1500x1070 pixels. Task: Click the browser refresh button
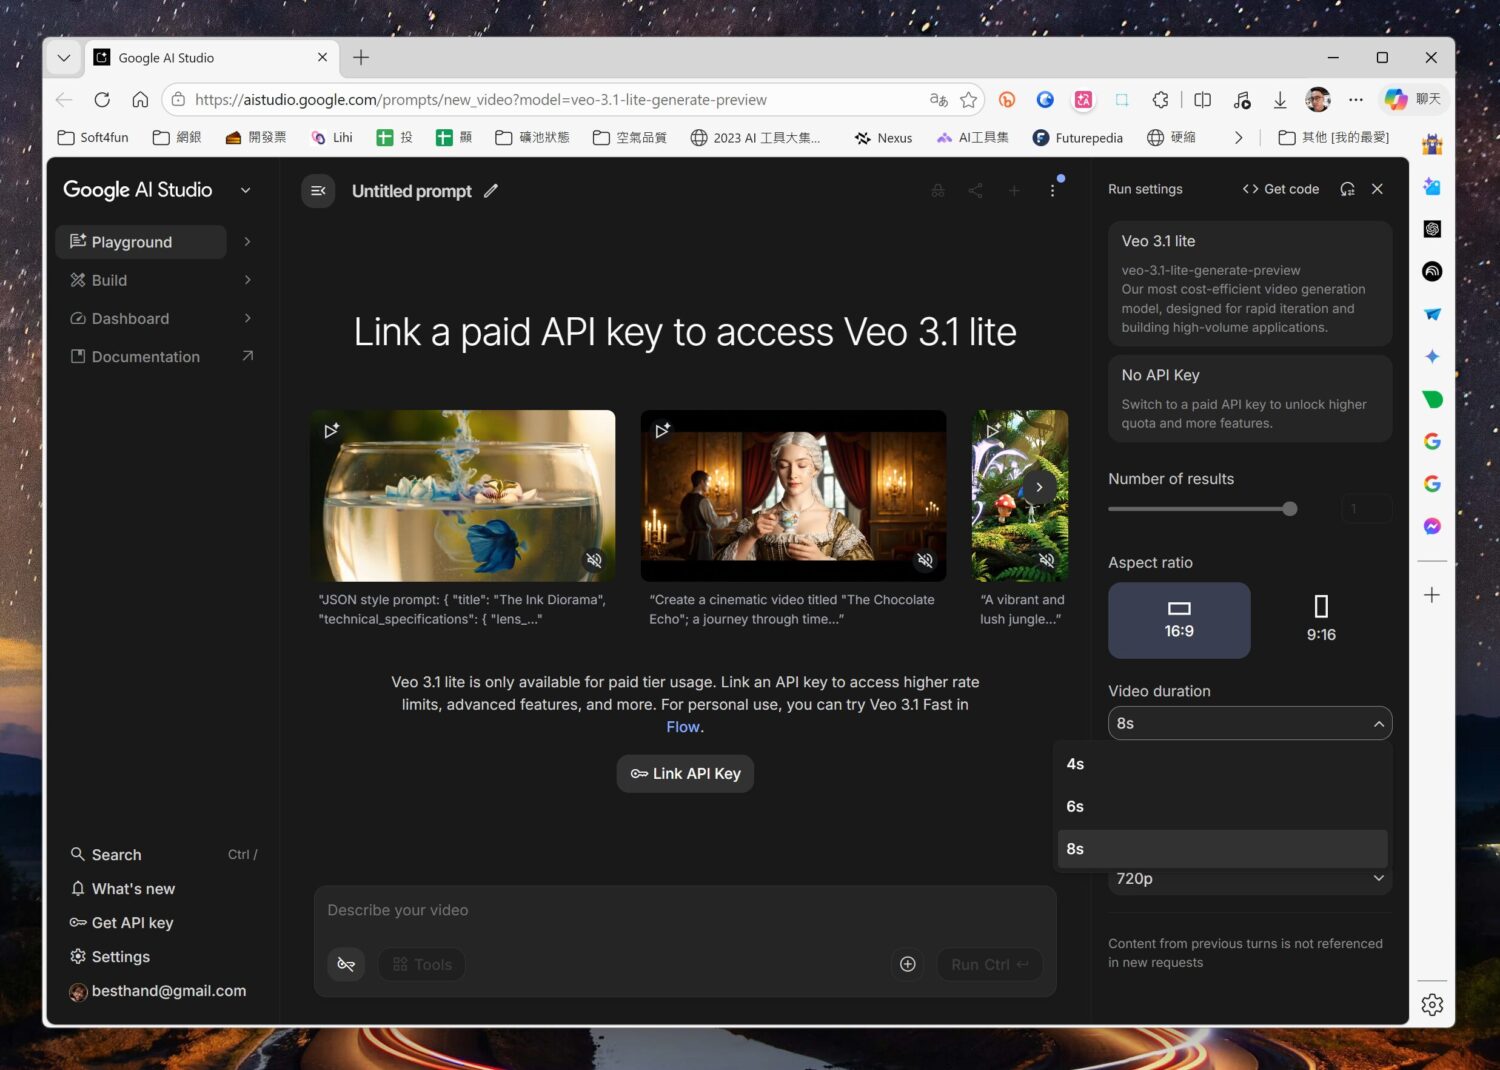click(x=102, y=99)
